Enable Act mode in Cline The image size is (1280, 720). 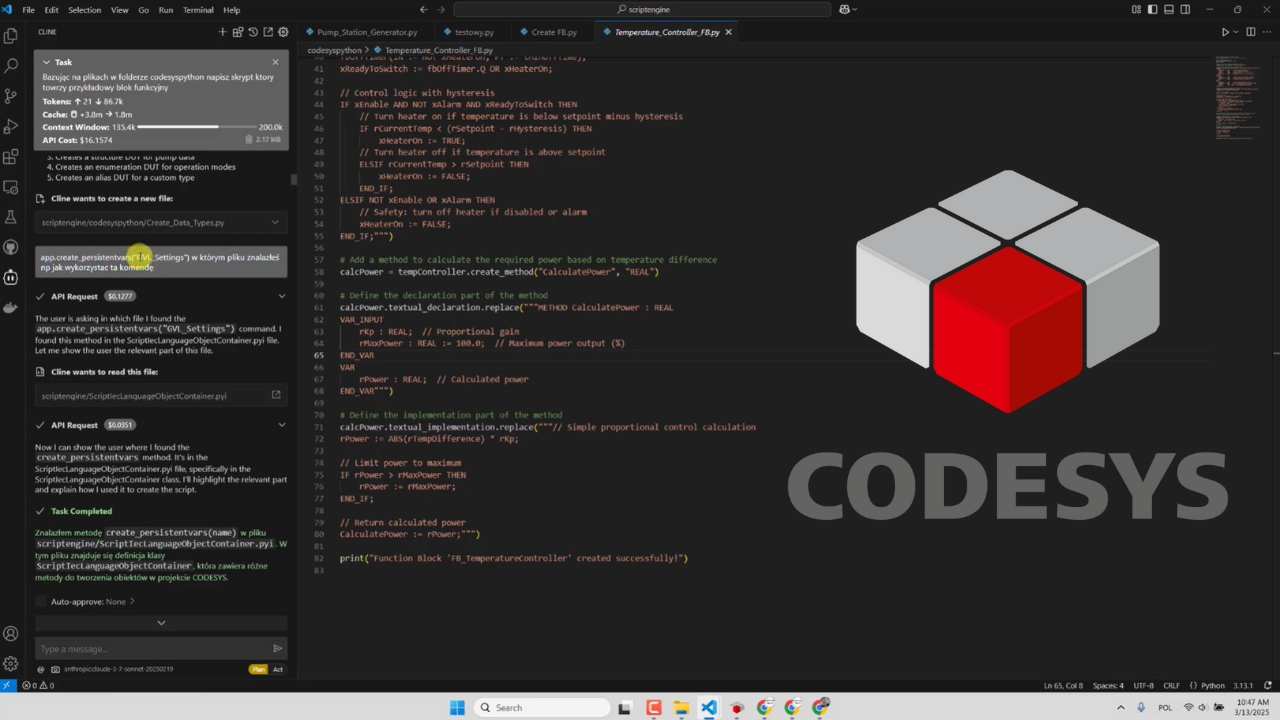(x=278, y=669)
